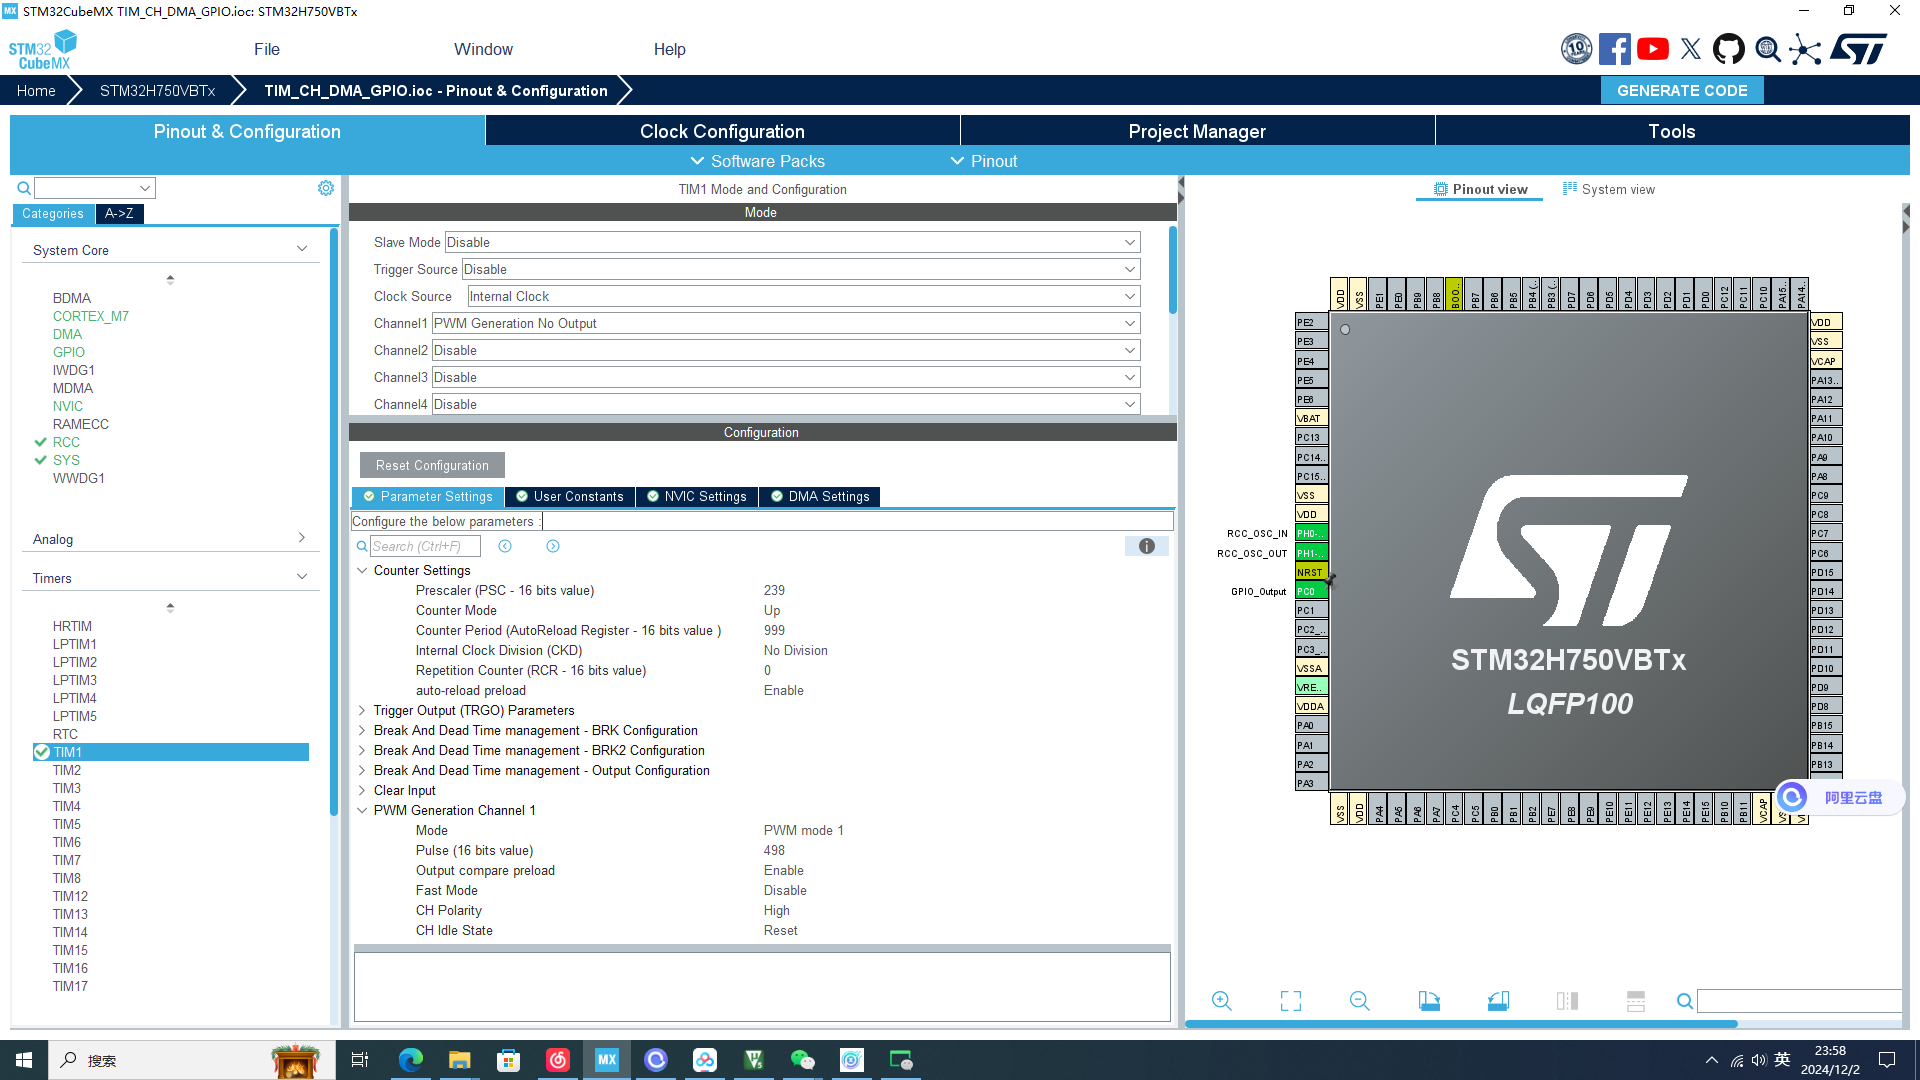The image size is (1920, 1080).
Task: Click the STM32CubeMX logo
Action: pos(43,50)
